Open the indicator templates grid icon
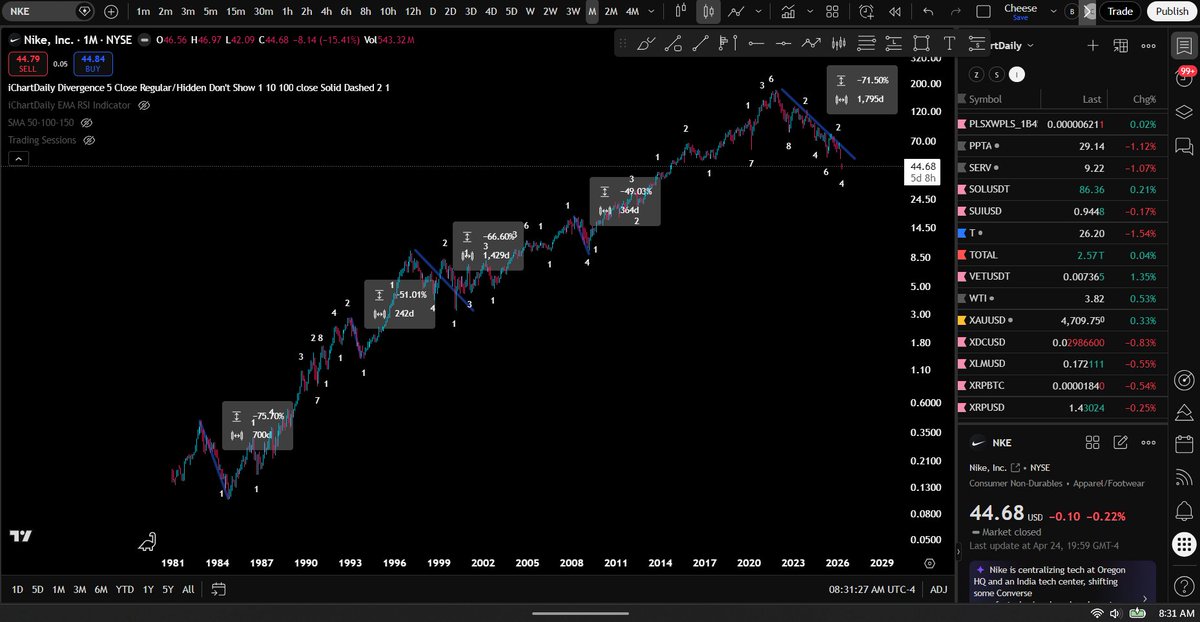 pos(831,11)
